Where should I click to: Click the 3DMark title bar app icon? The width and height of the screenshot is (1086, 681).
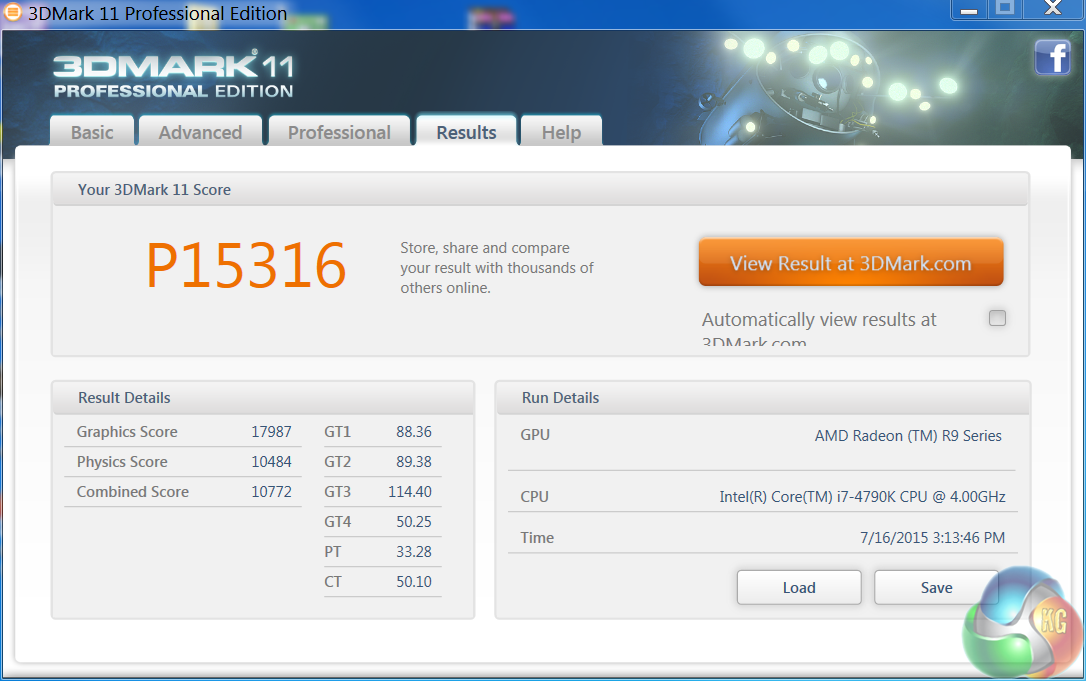[12, 12]
